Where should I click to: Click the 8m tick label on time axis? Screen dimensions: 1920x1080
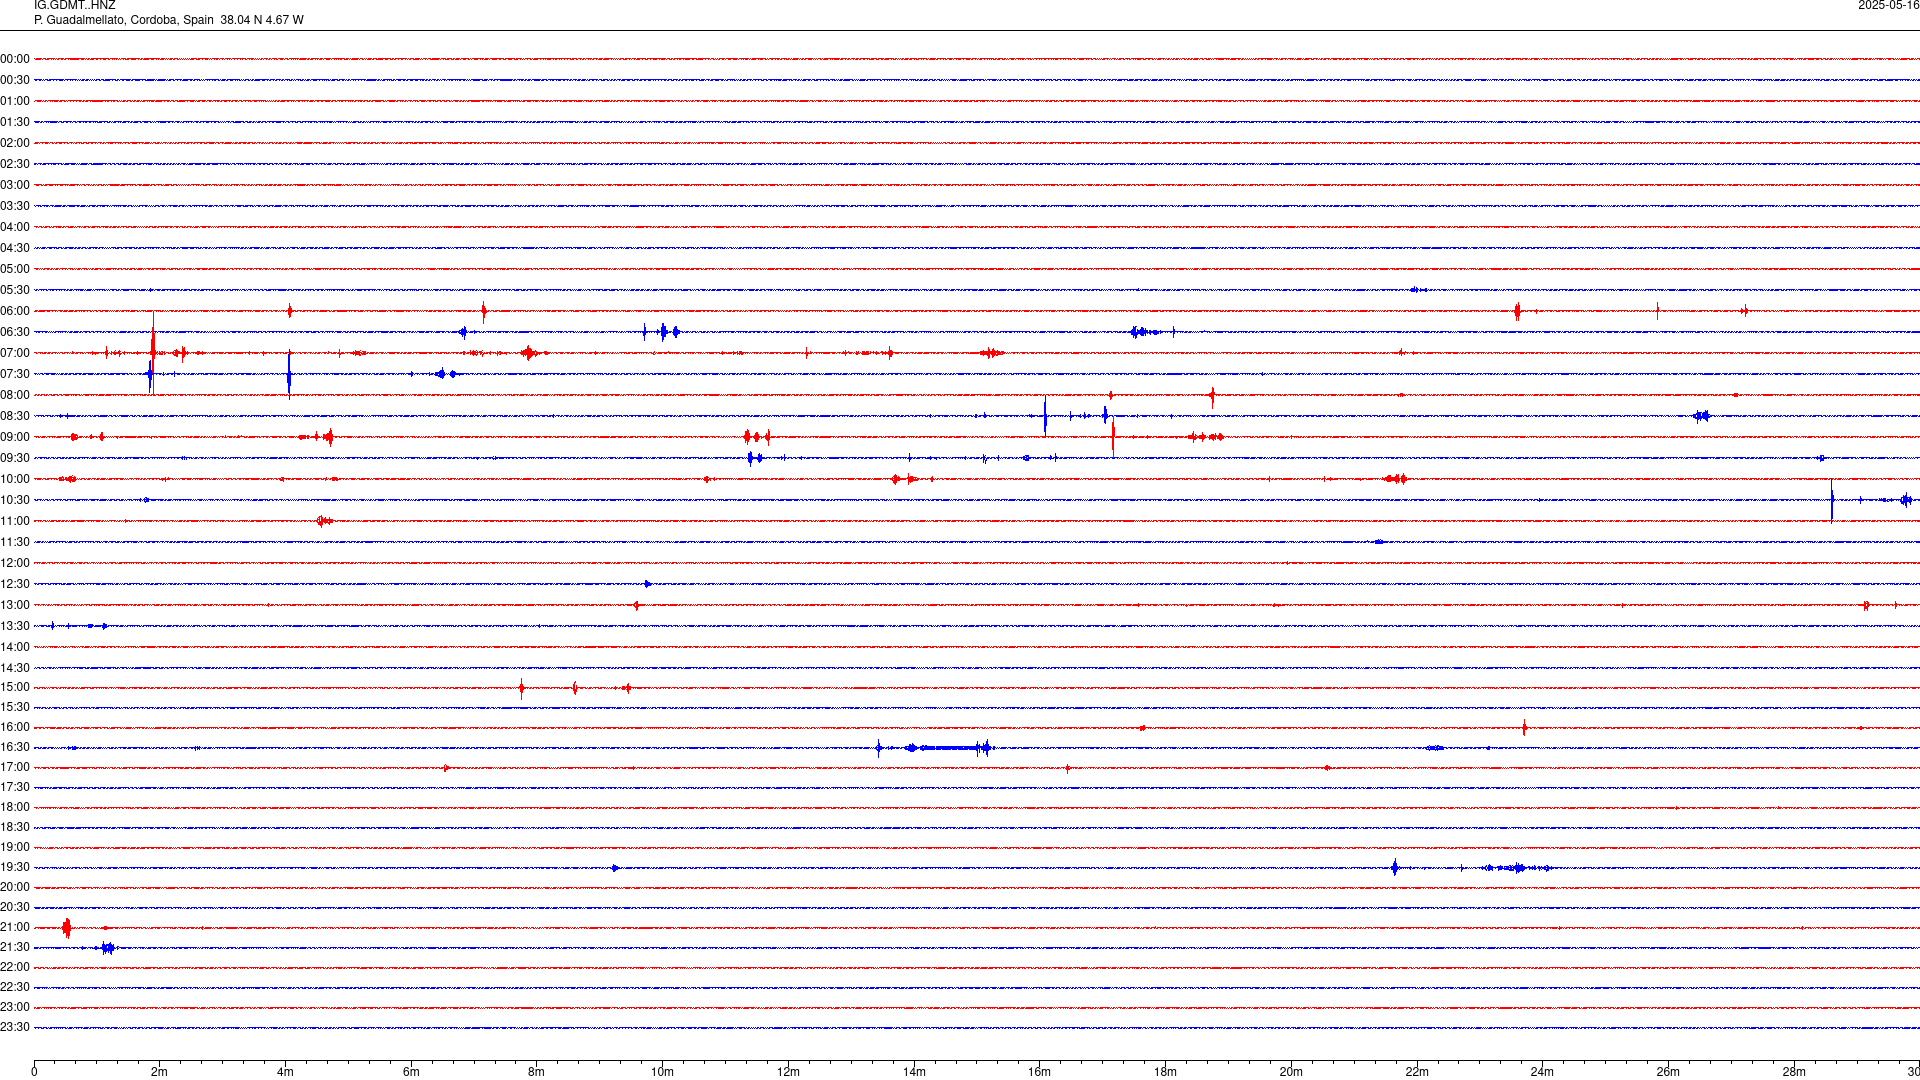(537, 1072)
